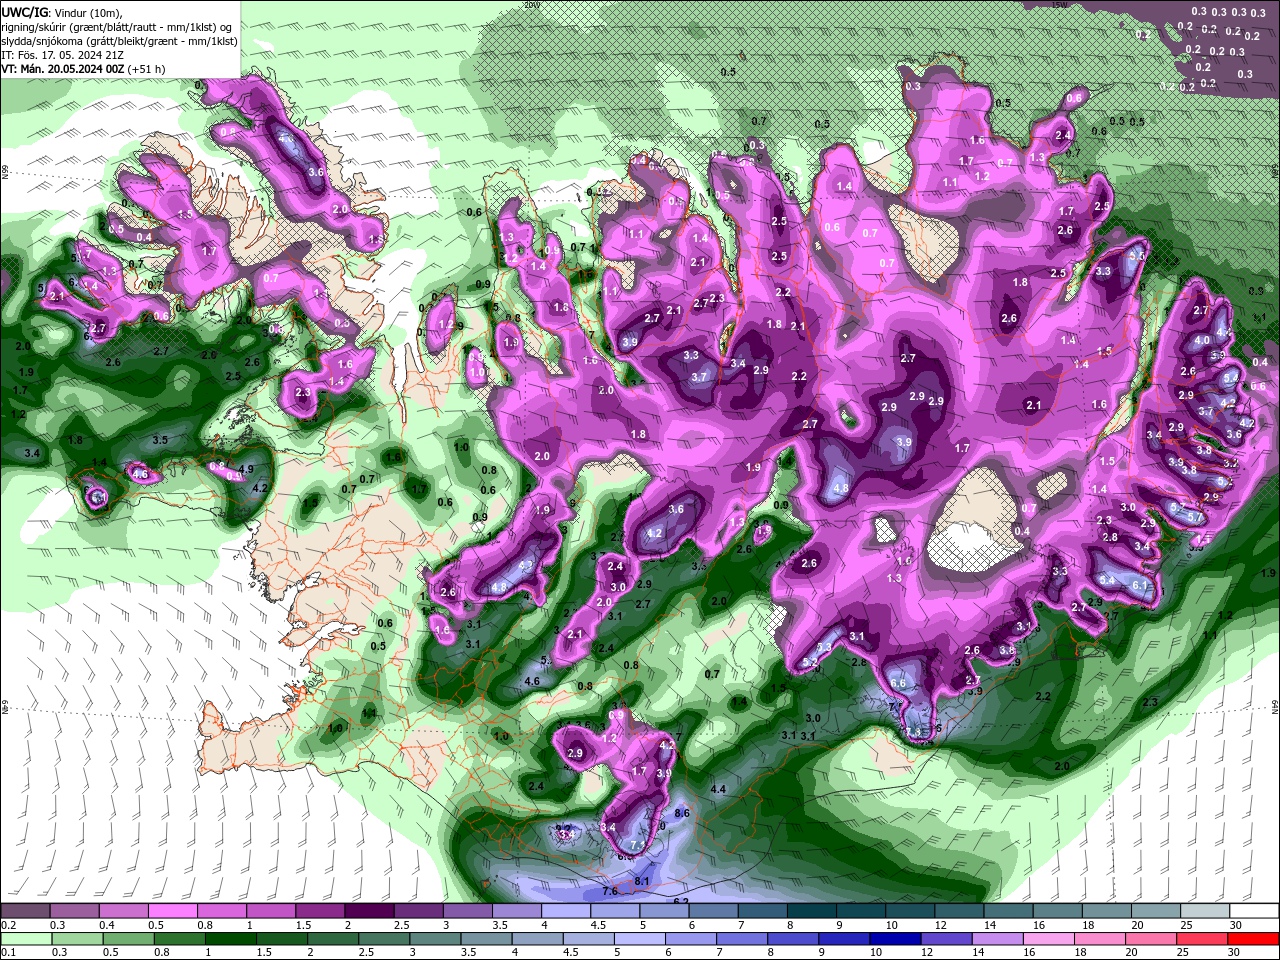Choose the slate blue 6 snowfall legend swatch
This screenshot has height=960, width=1280.
(x=713, y=911)
